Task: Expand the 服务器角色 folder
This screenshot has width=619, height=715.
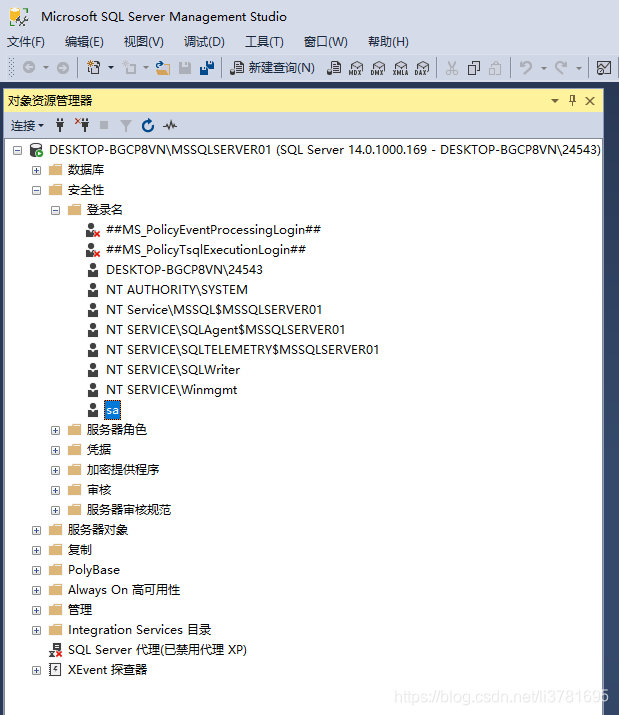Action: pyautogui.click(x=55, y=430)
